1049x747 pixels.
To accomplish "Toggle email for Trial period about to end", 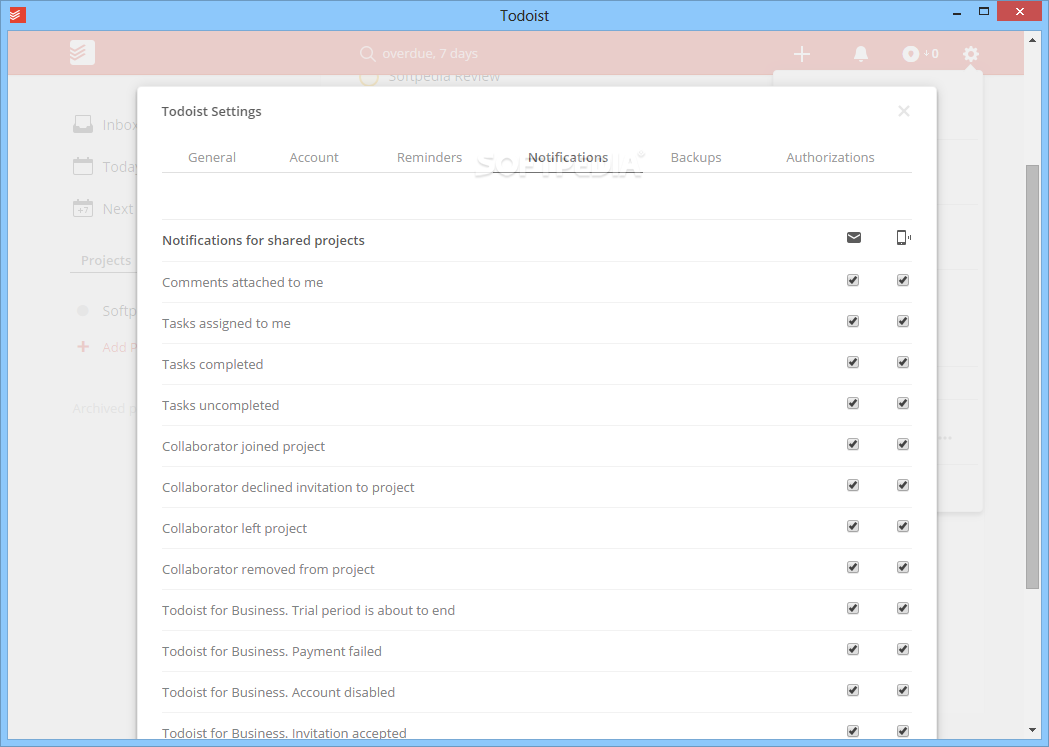I will click(x=853, y=608).
